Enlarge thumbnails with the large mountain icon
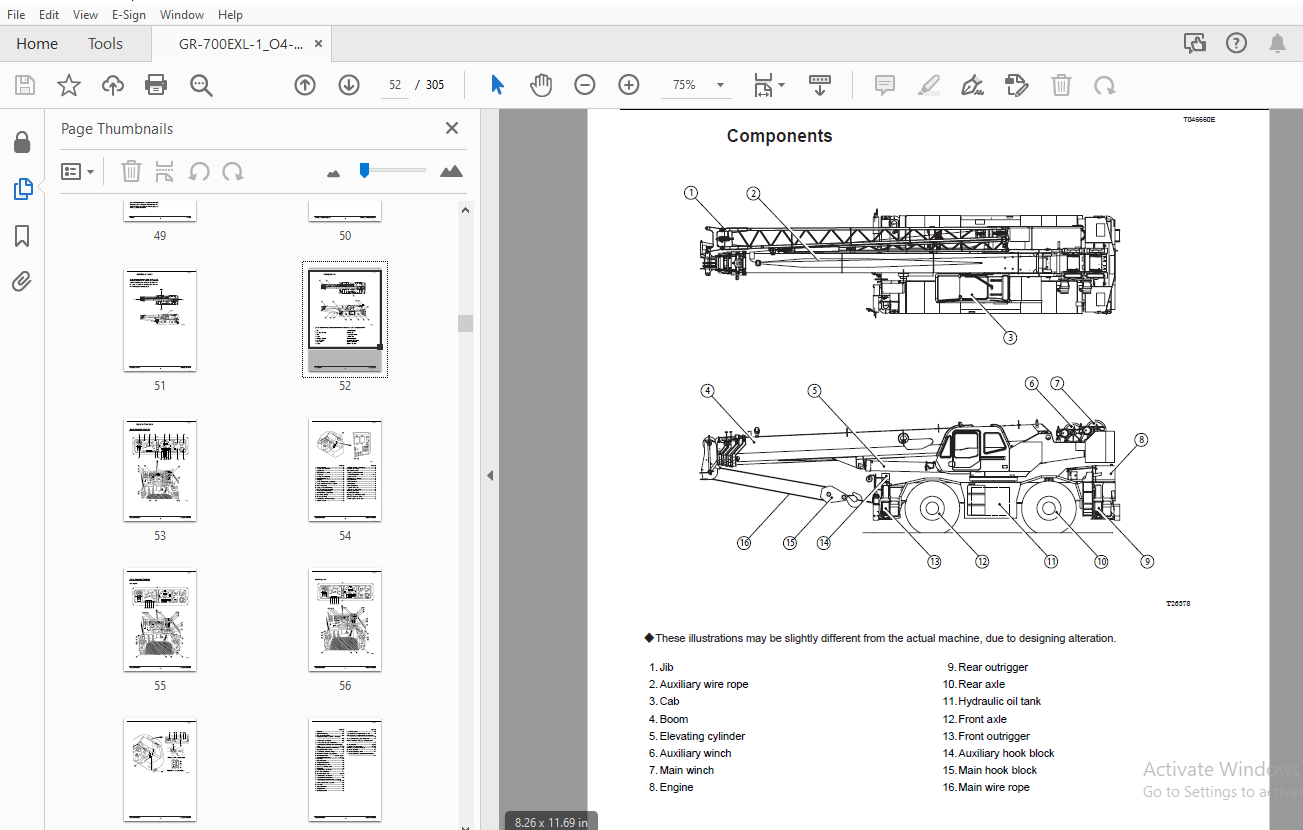 pos(451,171)
